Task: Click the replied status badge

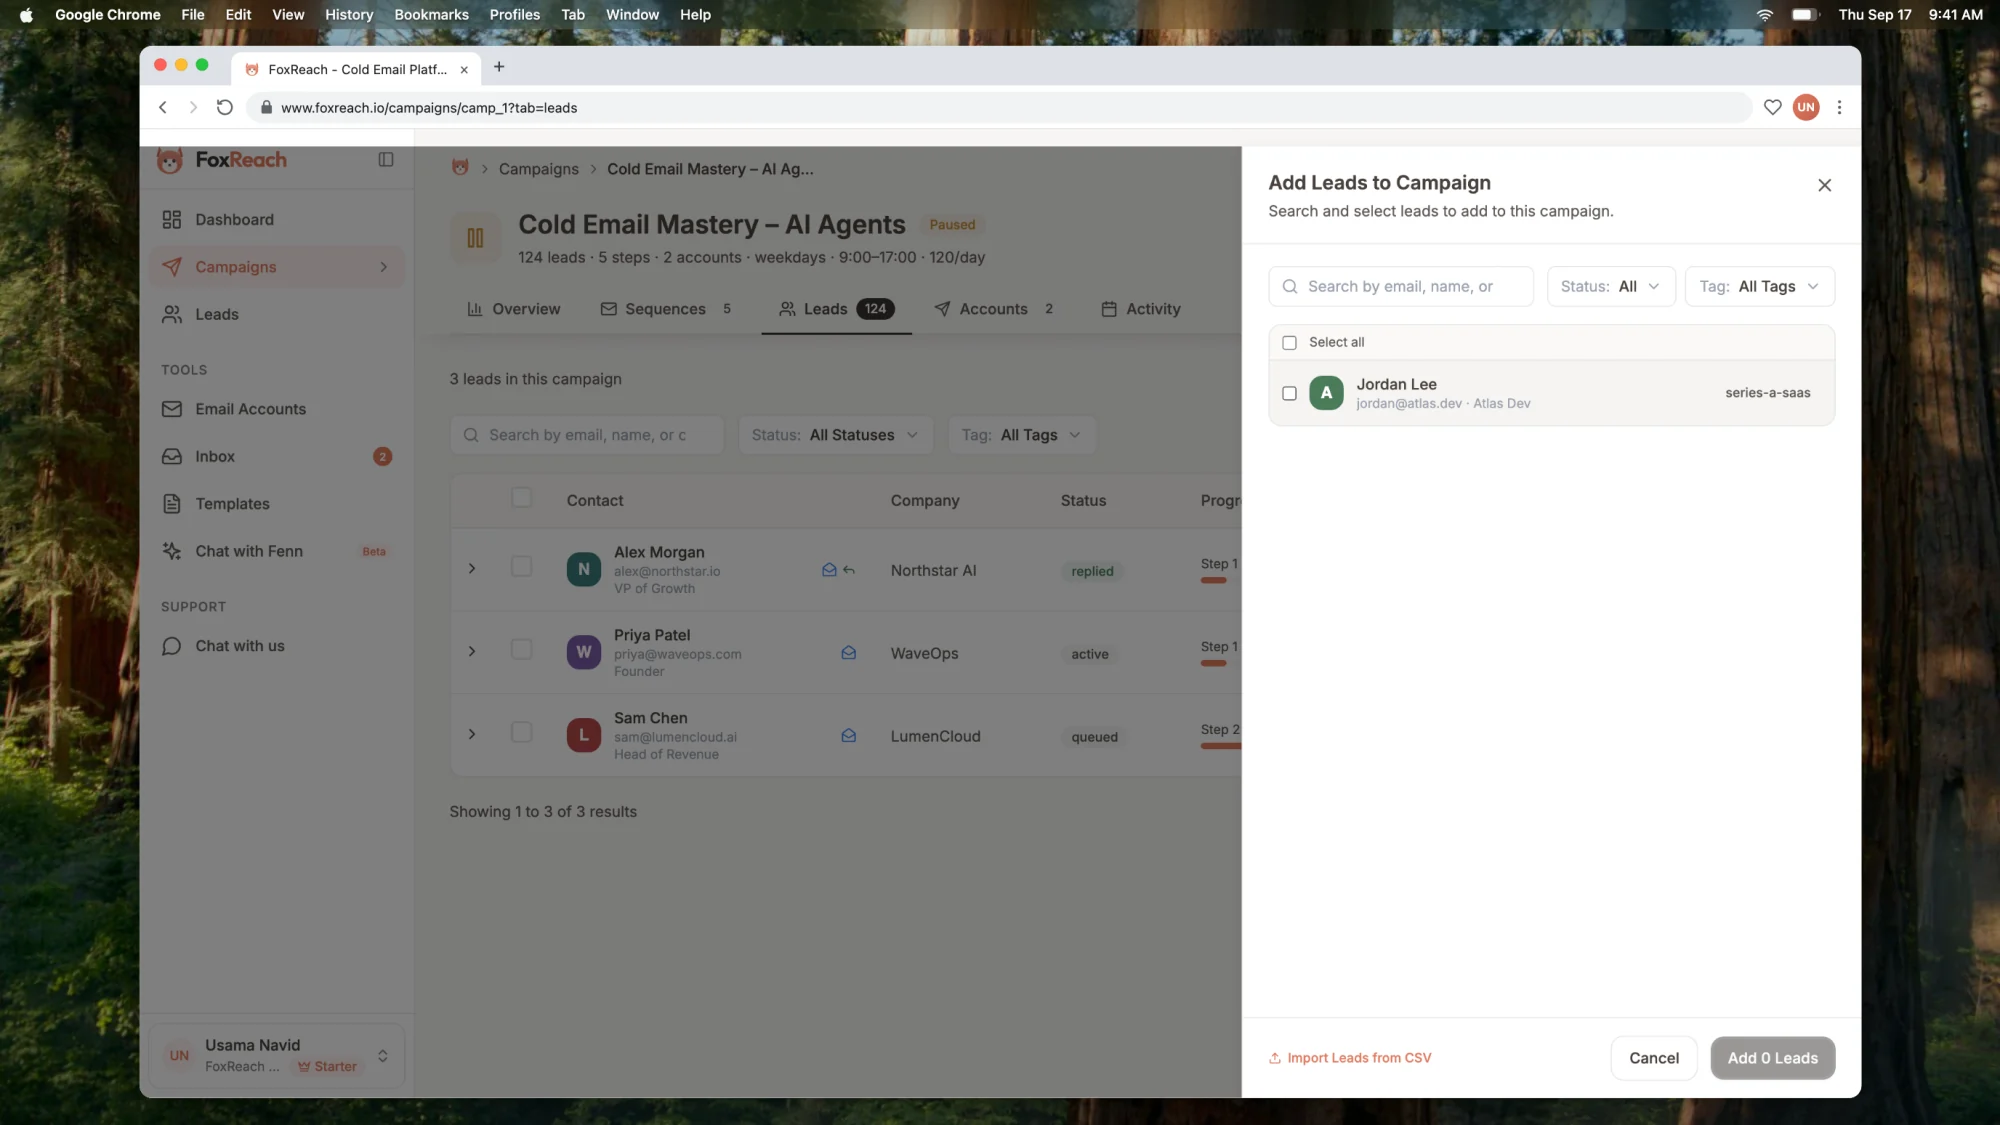Action: click(1092, 571)
